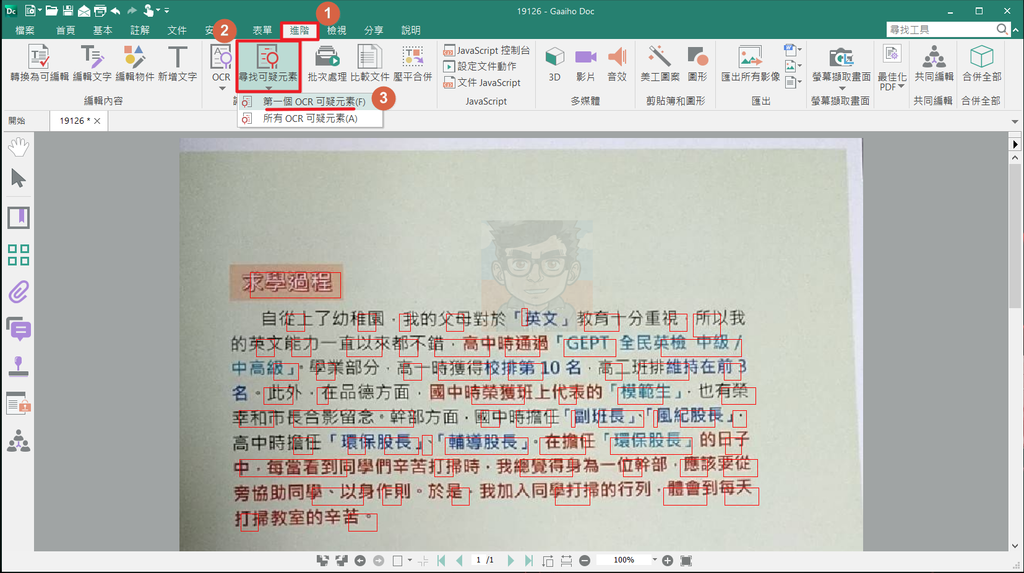This screenshot has height=573, width=1024.
Task: Click the 100% zoom value field
Action: (624, 560)
